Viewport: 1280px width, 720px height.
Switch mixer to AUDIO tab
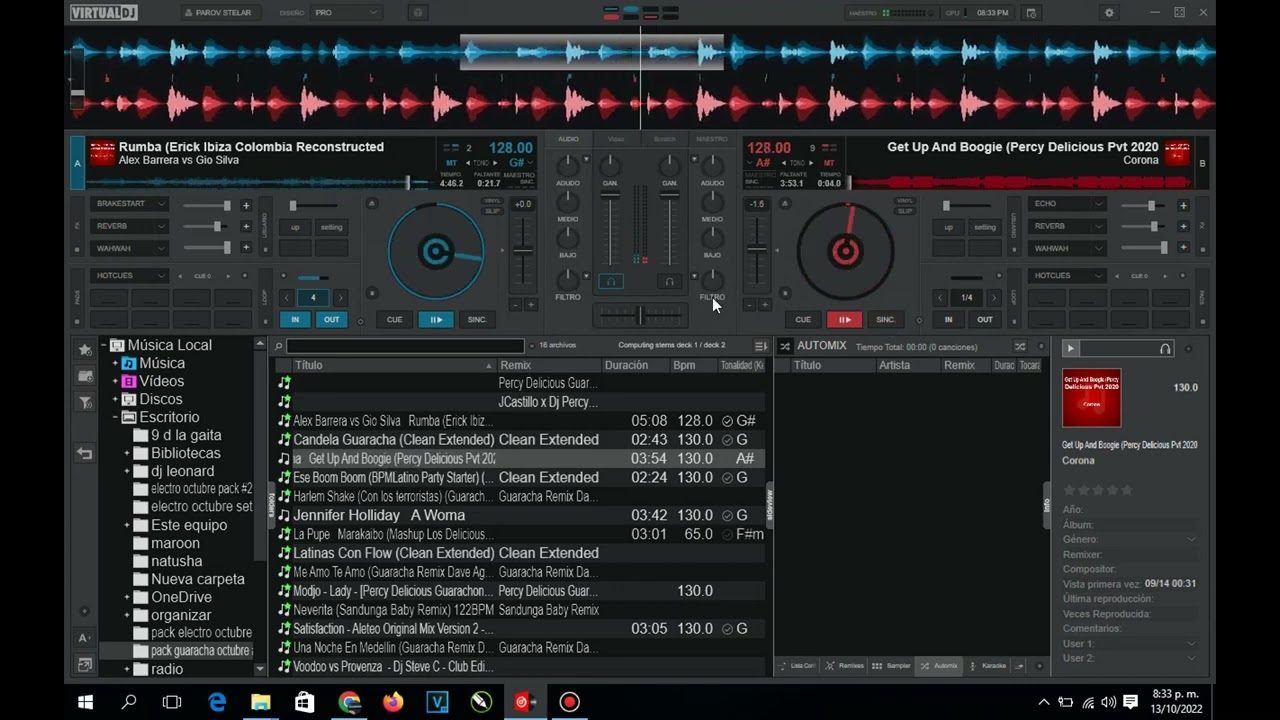point(568,139)
